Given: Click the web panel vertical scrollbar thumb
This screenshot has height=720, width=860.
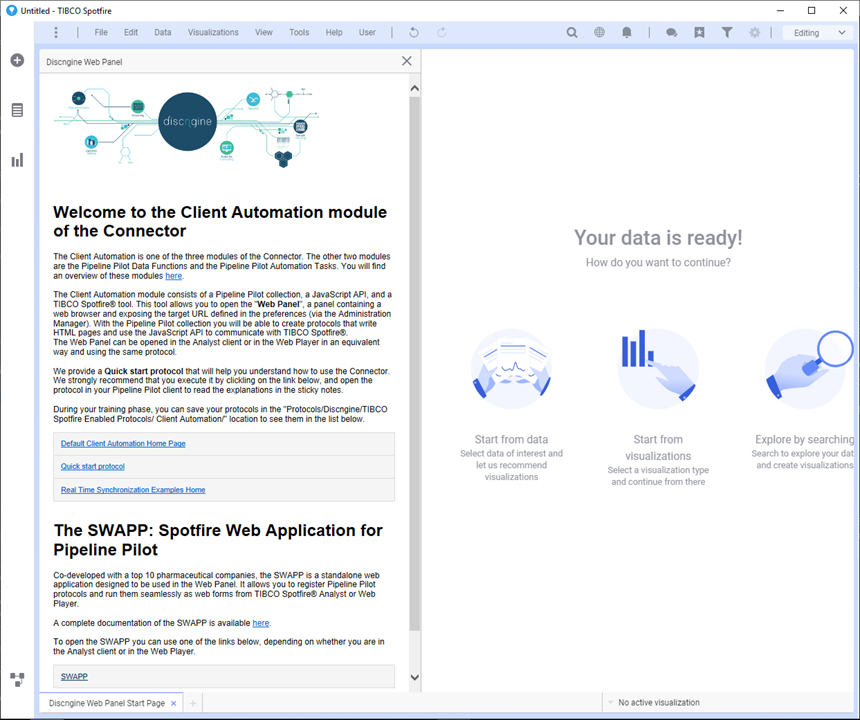Looking at the screenshot, I should (x=415, y=363).
